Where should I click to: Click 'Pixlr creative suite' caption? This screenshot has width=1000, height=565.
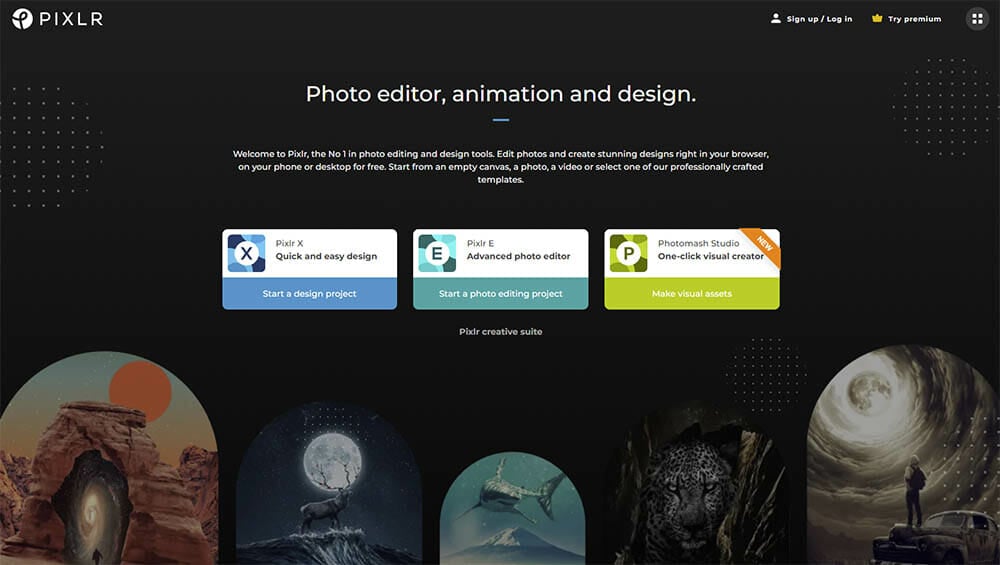501,332
